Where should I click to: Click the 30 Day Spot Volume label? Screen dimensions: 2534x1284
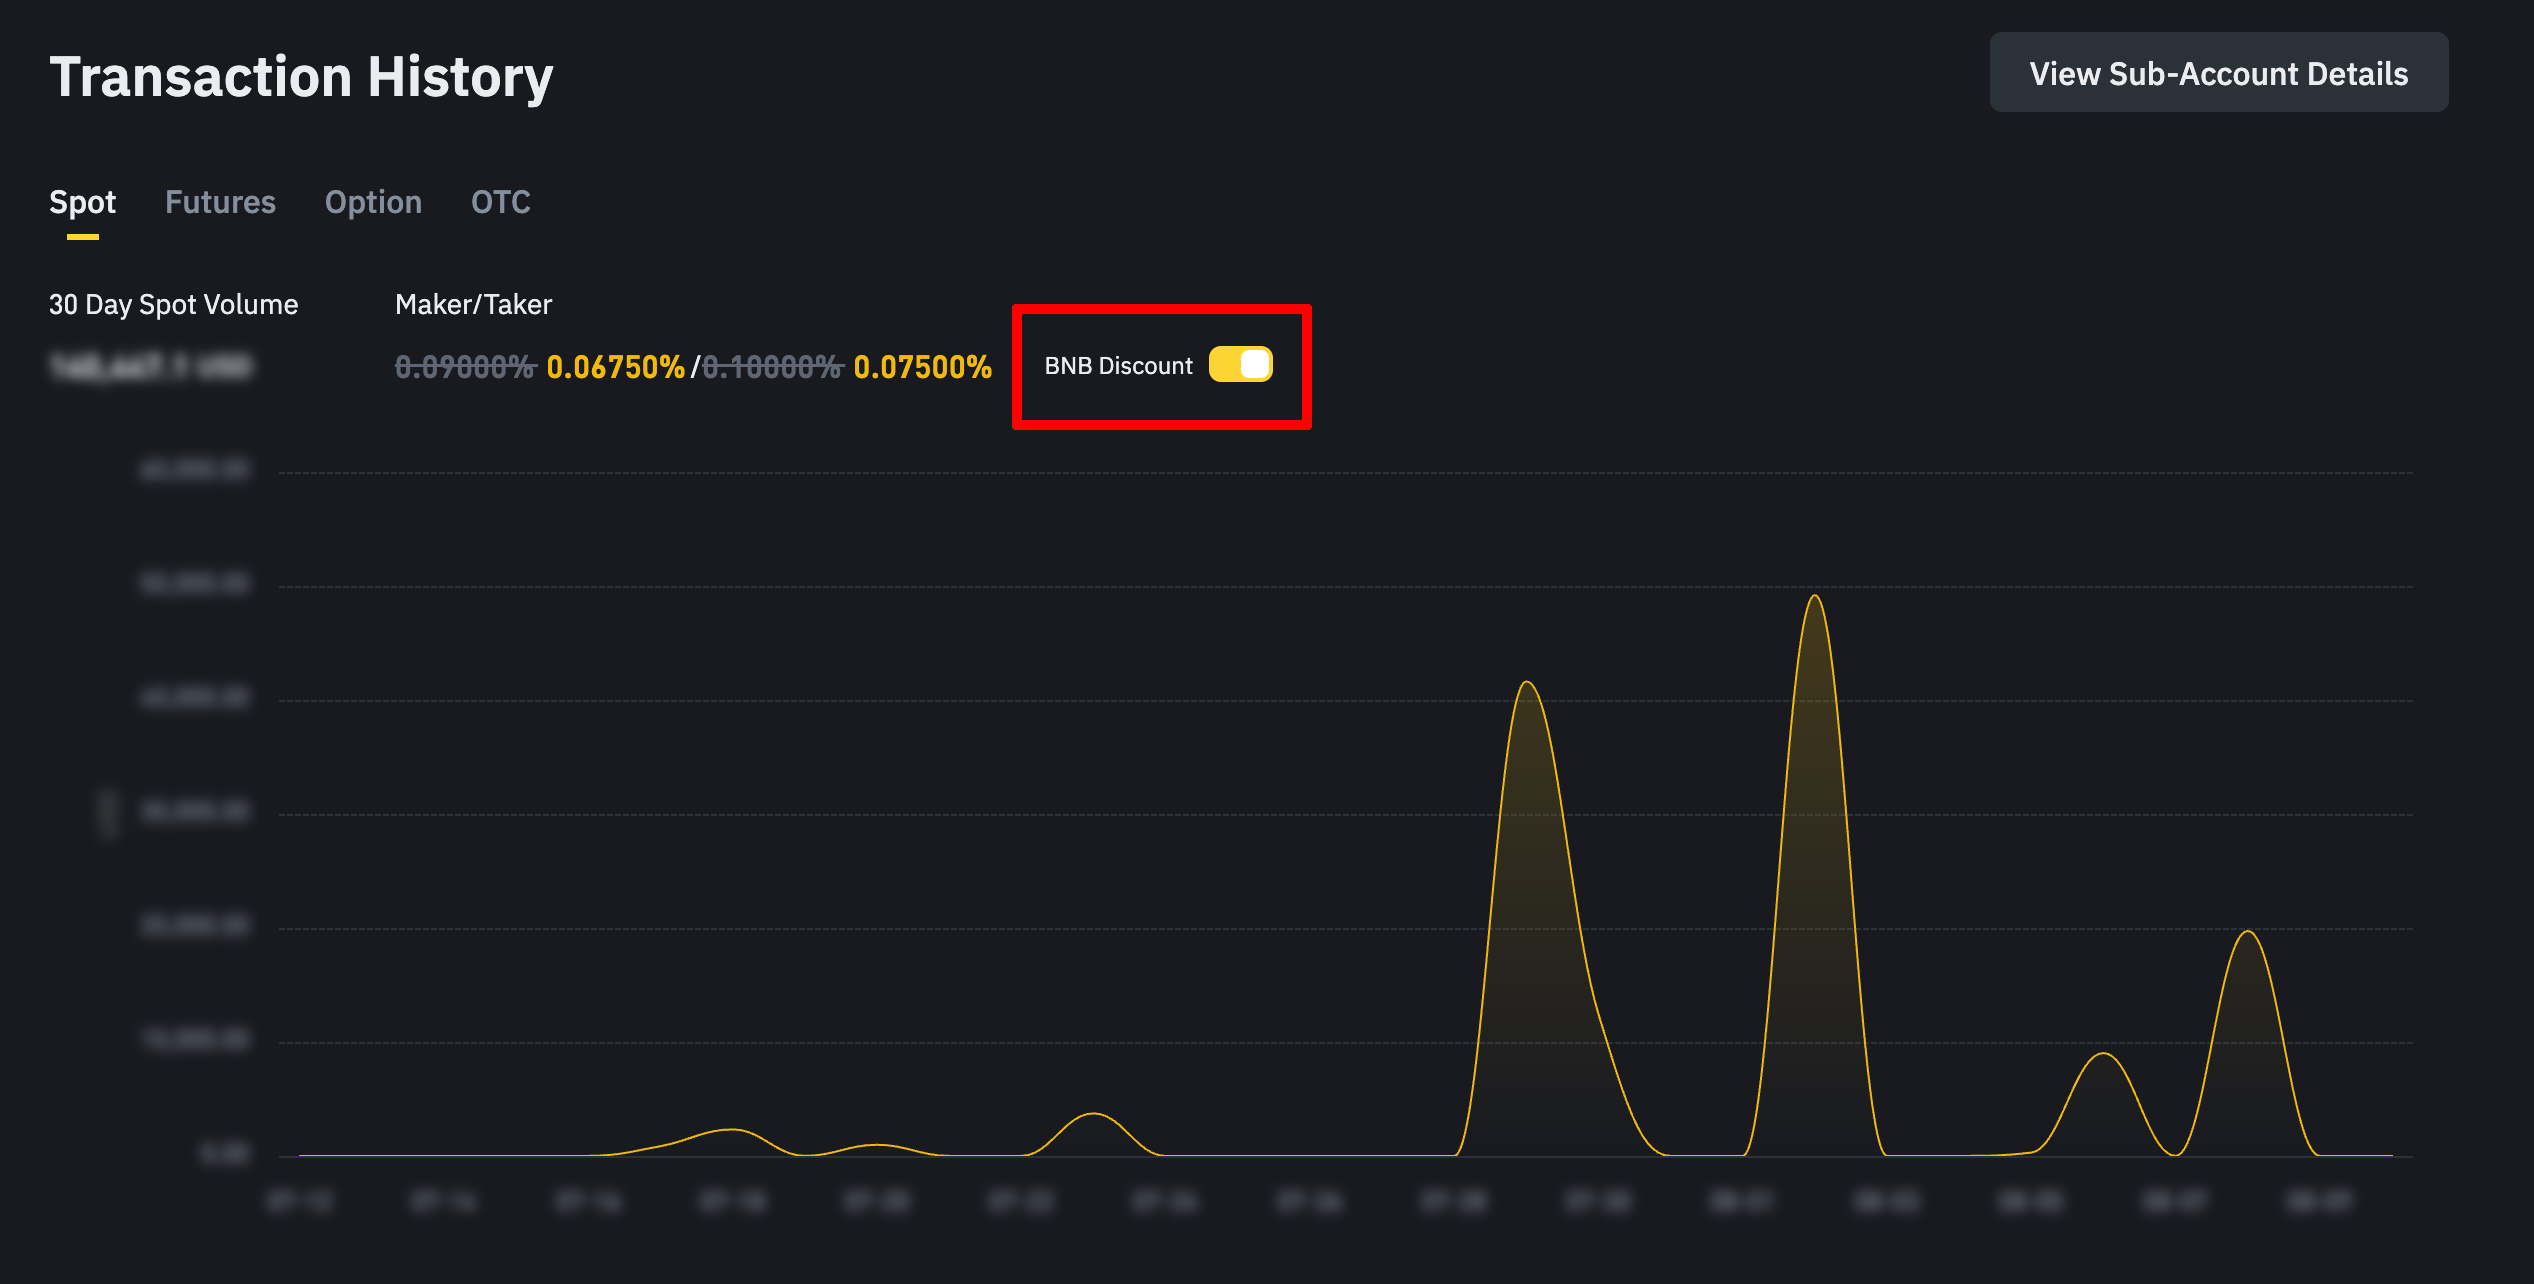click(x=173, y=304)
